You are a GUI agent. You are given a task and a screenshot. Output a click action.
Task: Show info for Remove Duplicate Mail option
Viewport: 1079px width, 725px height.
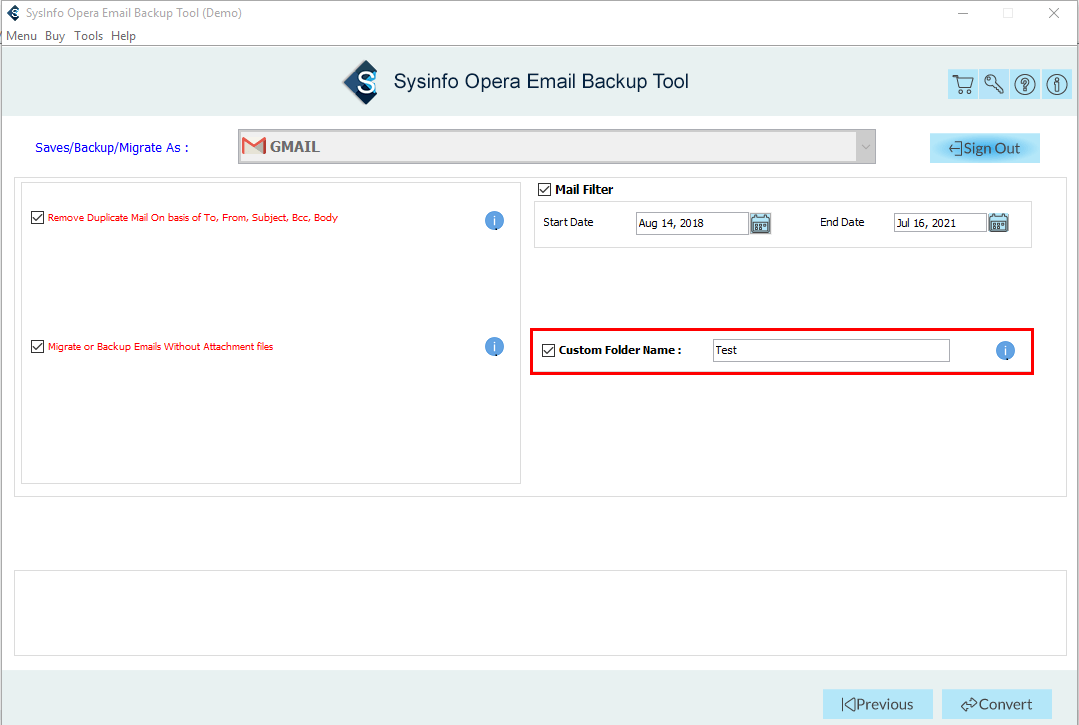(x=494, y=220)
